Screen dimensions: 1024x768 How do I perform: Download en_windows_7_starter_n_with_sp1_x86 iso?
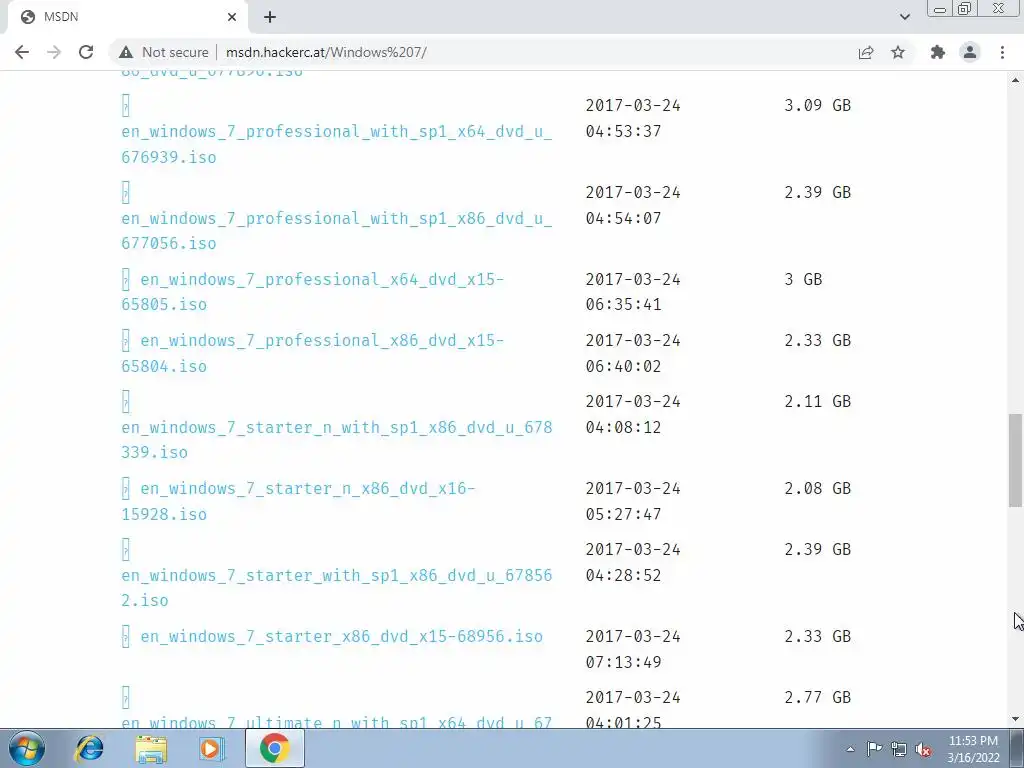click(x=336, y=440)
